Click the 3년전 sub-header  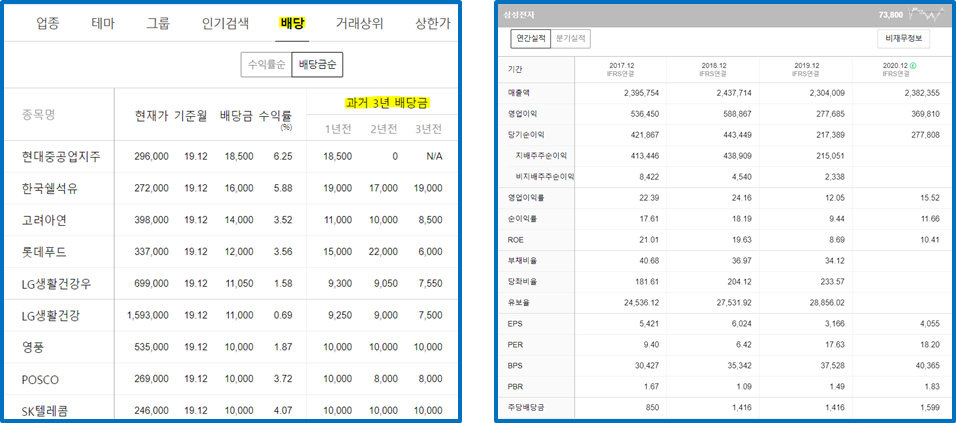tap(428, 129)
